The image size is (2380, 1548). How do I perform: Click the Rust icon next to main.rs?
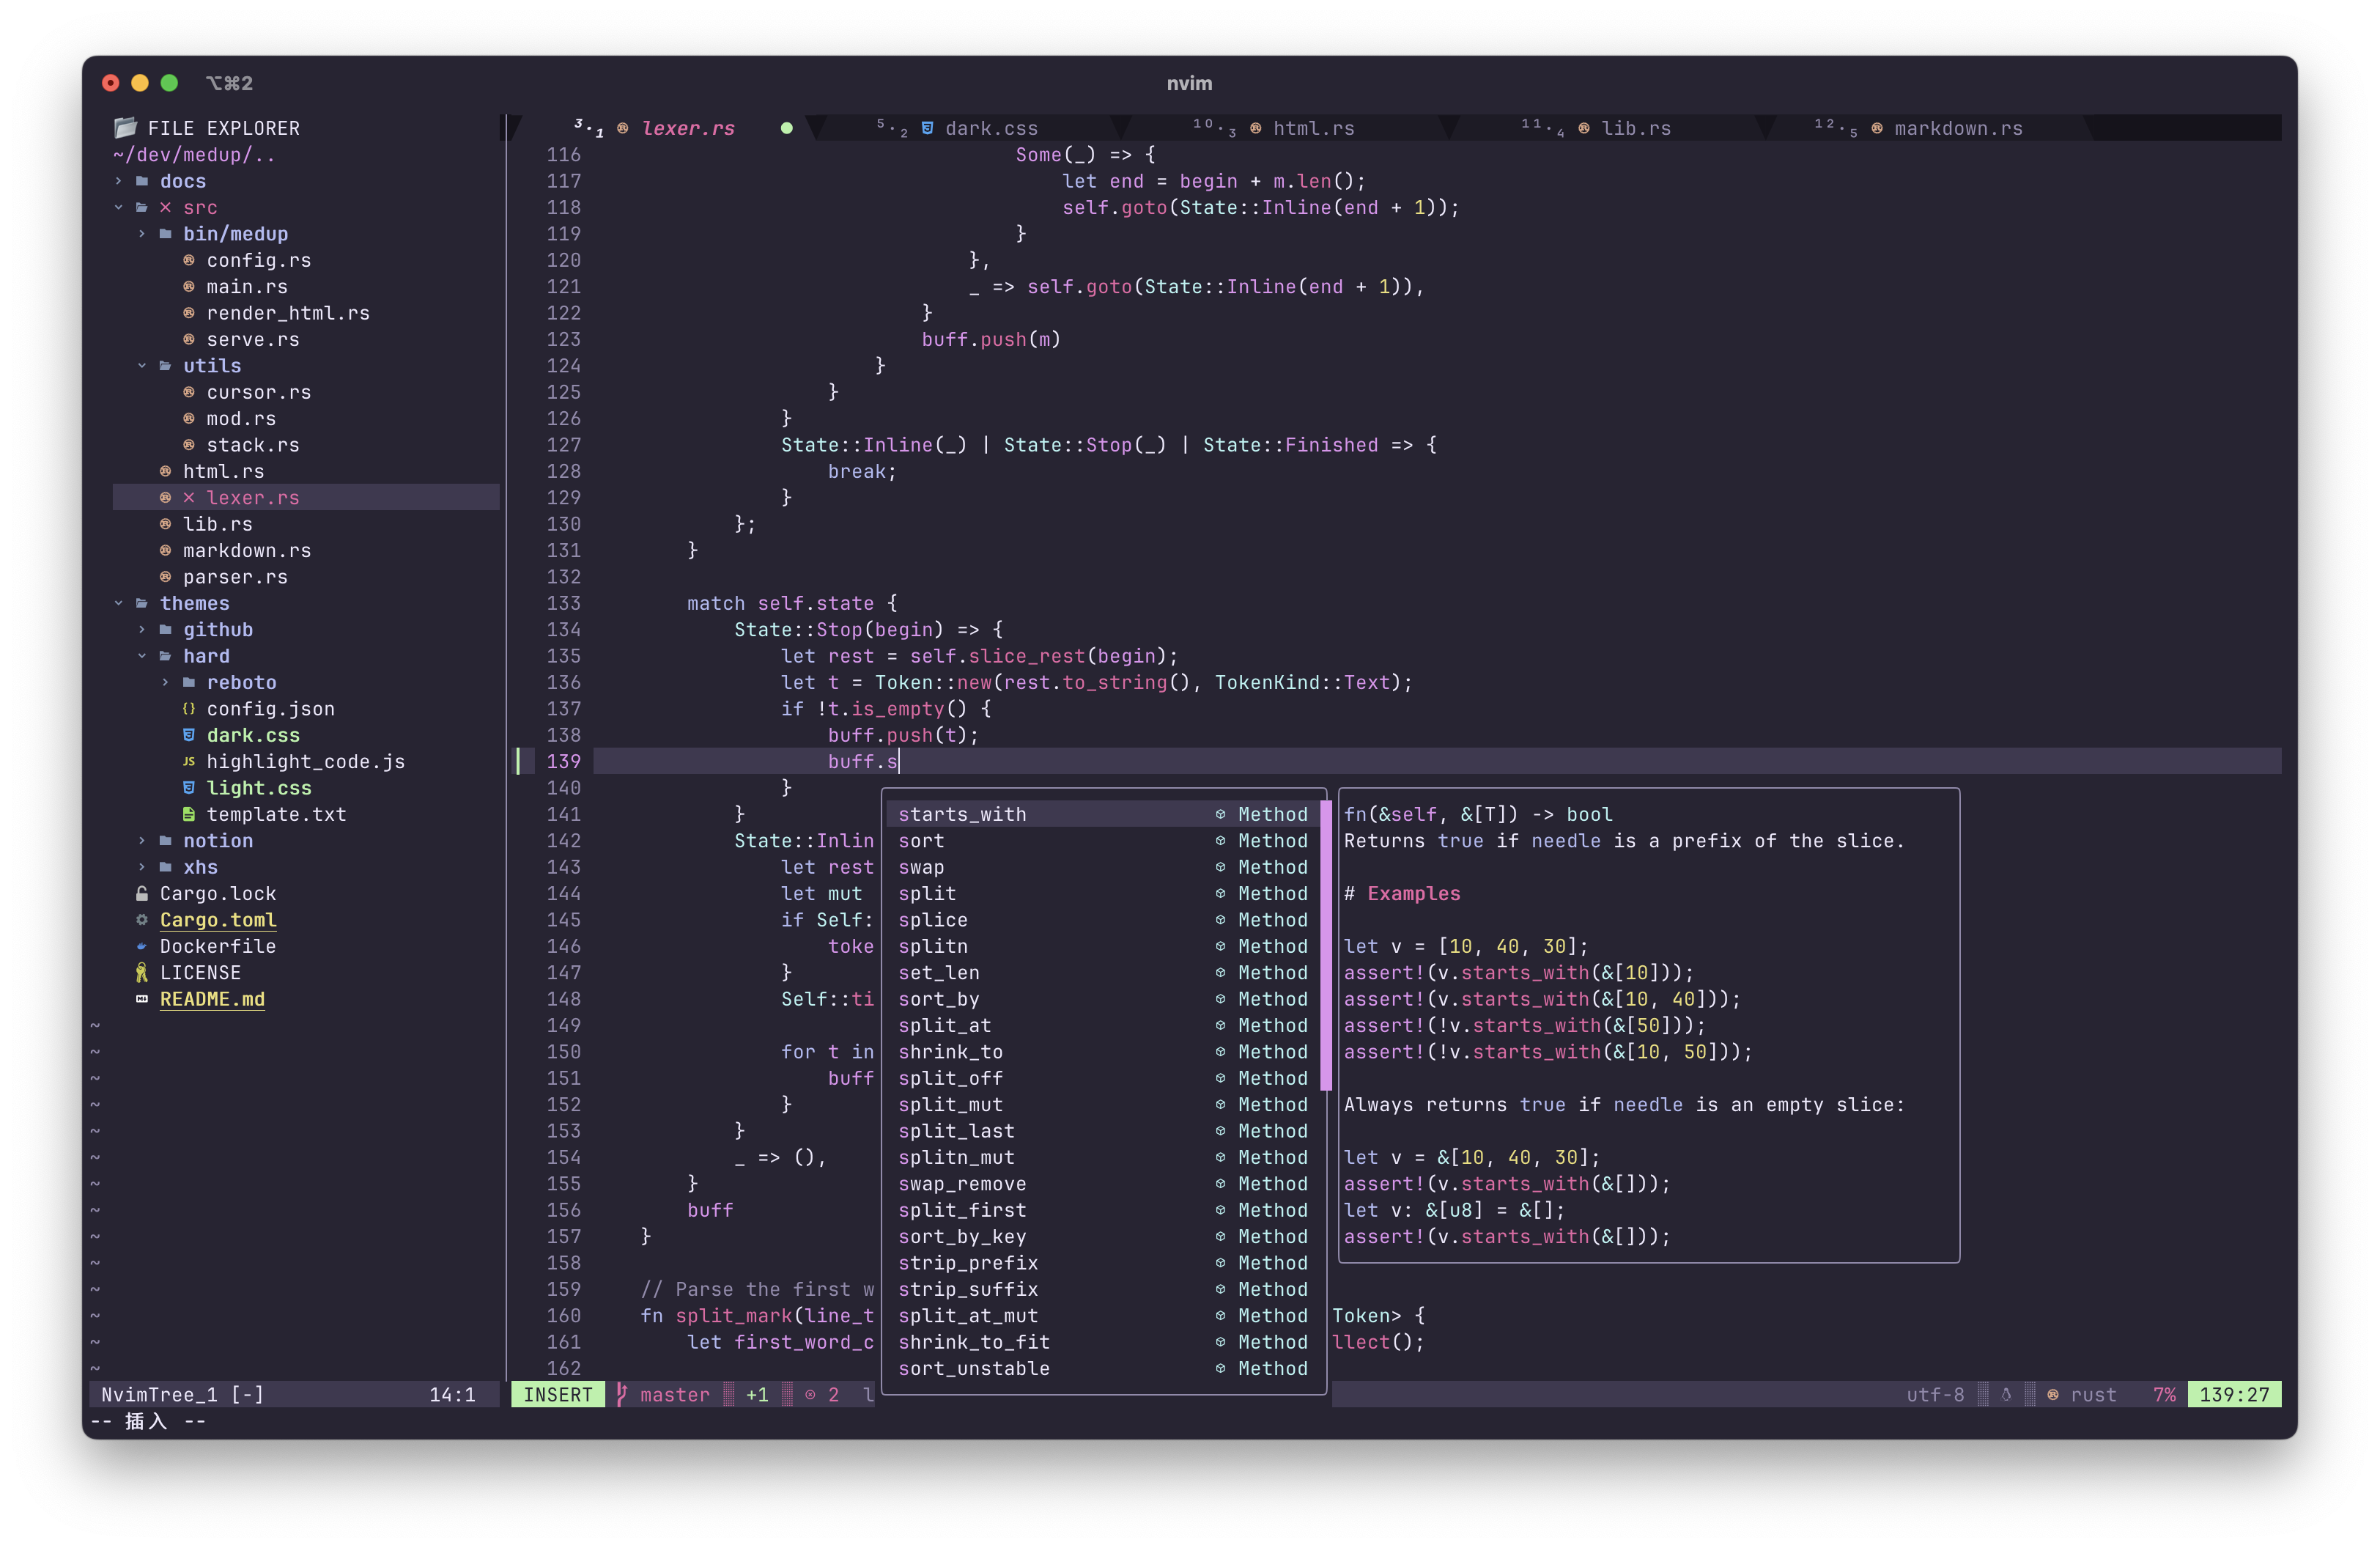tap(189, 287)
